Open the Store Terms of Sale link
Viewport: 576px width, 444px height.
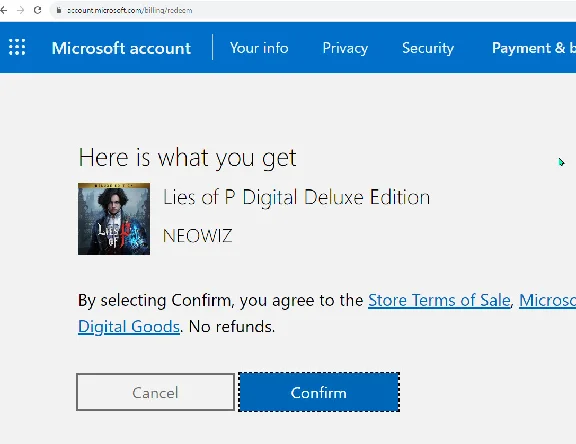pos(439,300)
